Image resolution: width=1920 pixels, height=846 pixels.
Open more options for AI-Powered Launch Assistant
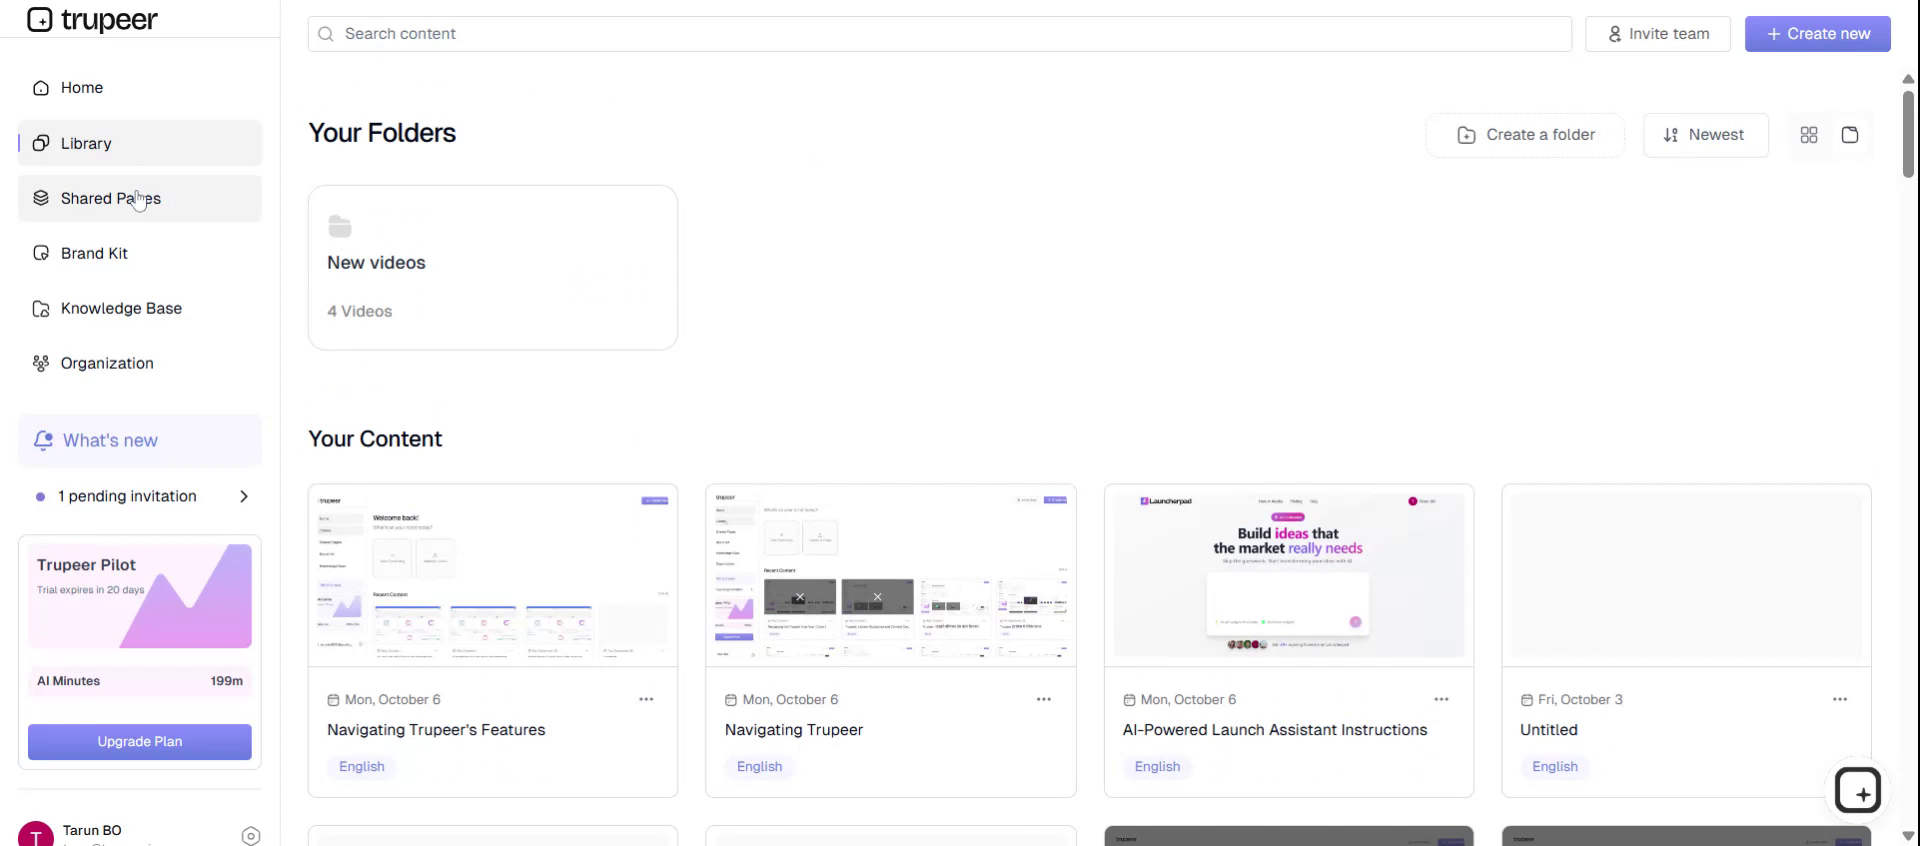tap(1442, 700)
